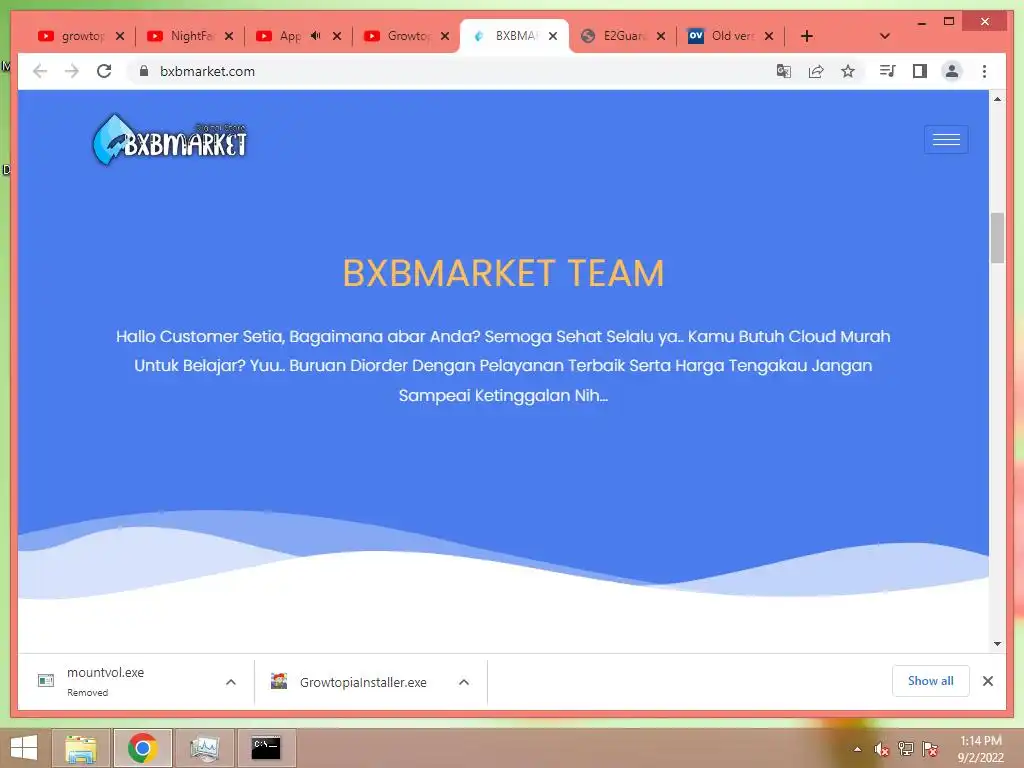
Task: Show hidden system tray icons
Action: tap(857, 749)
